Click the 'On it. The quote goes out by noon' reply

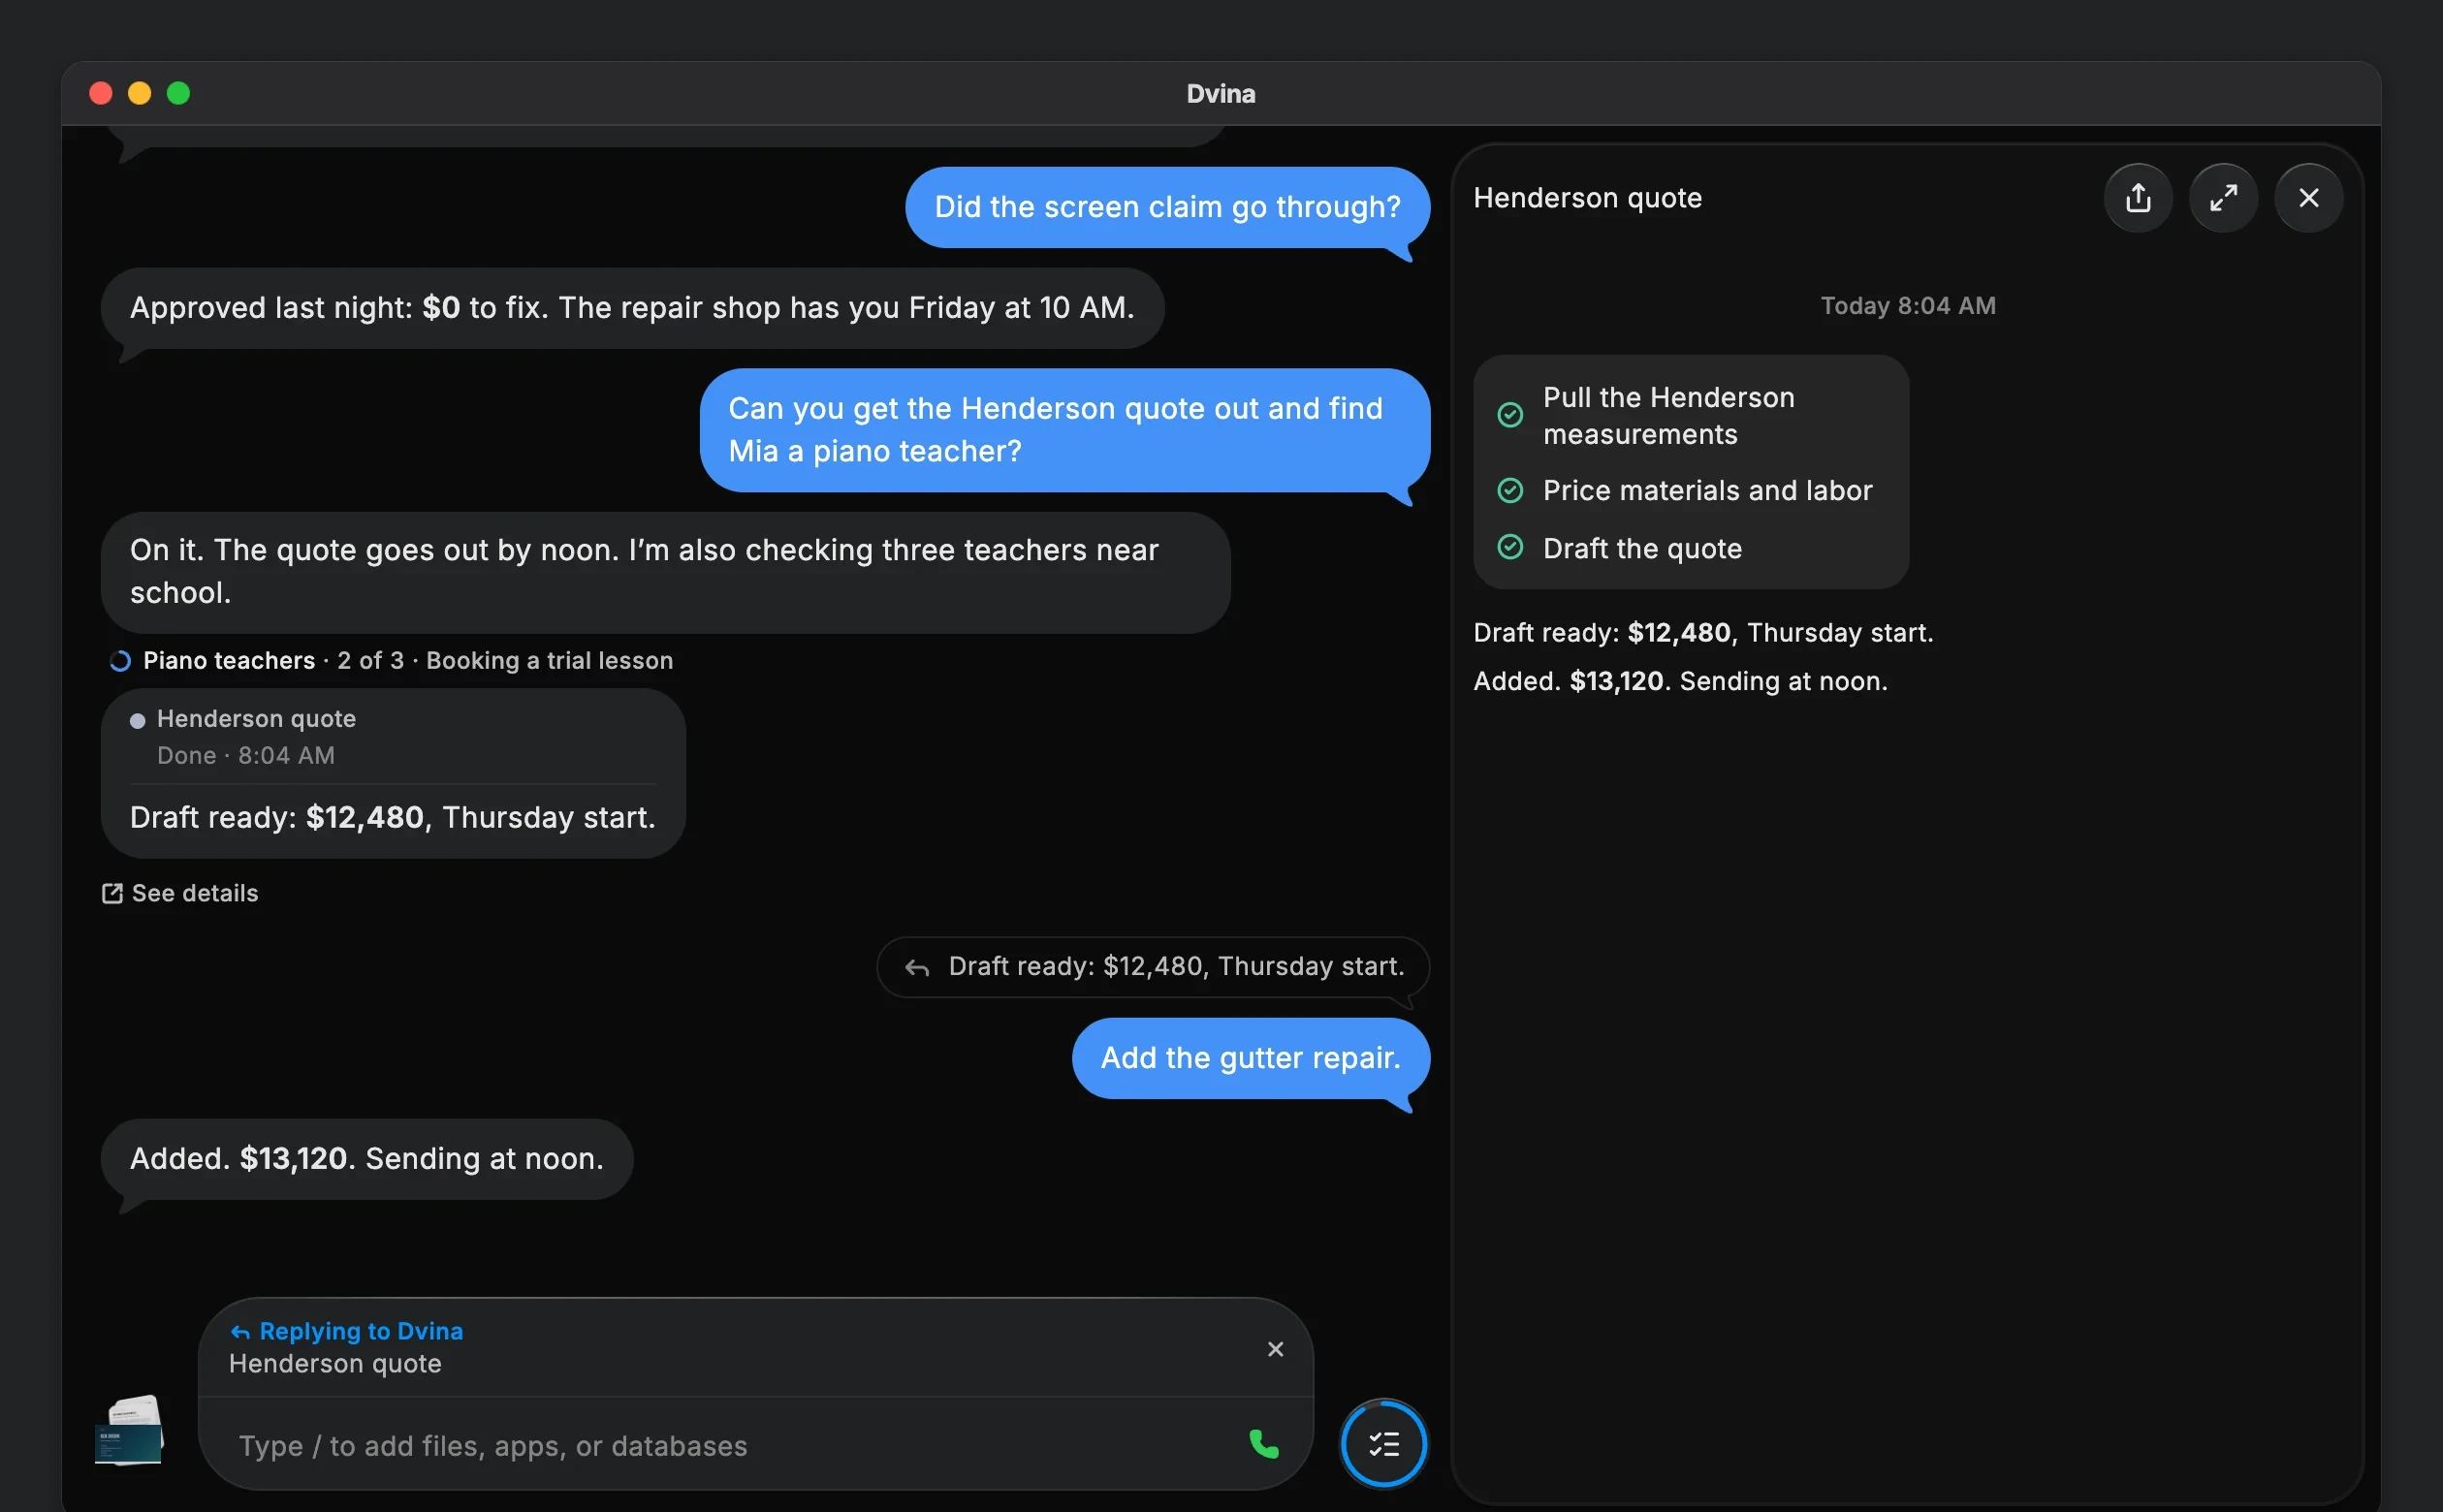click(665, 572)
